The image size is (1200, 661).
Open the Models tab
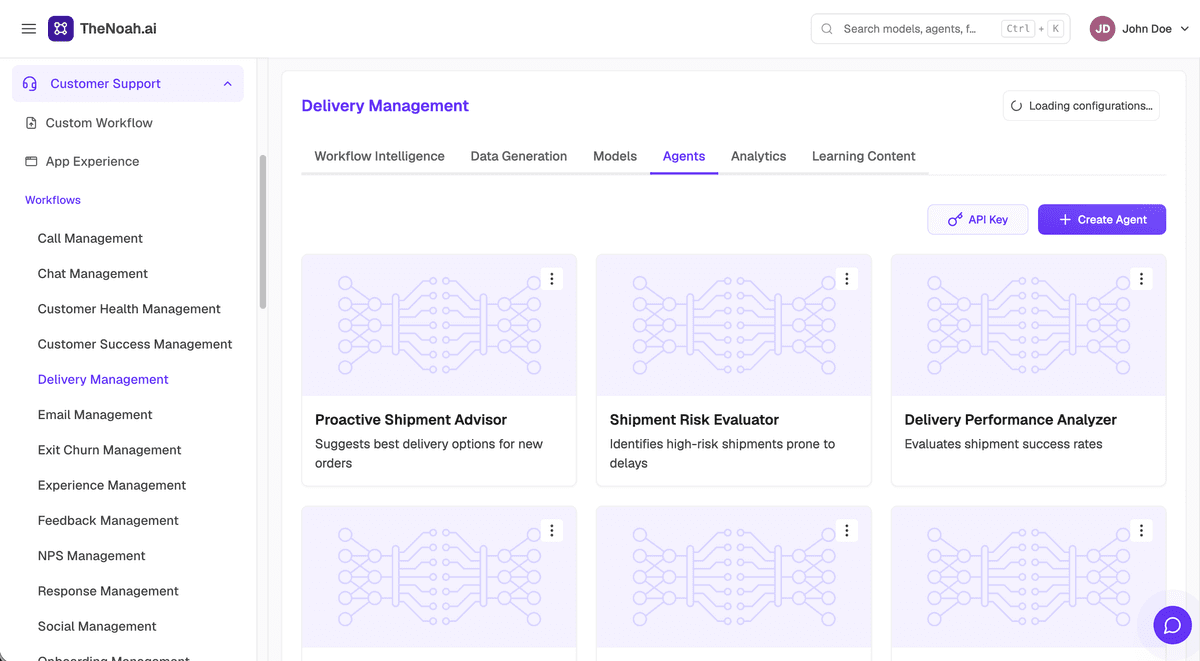pos(615,156)
